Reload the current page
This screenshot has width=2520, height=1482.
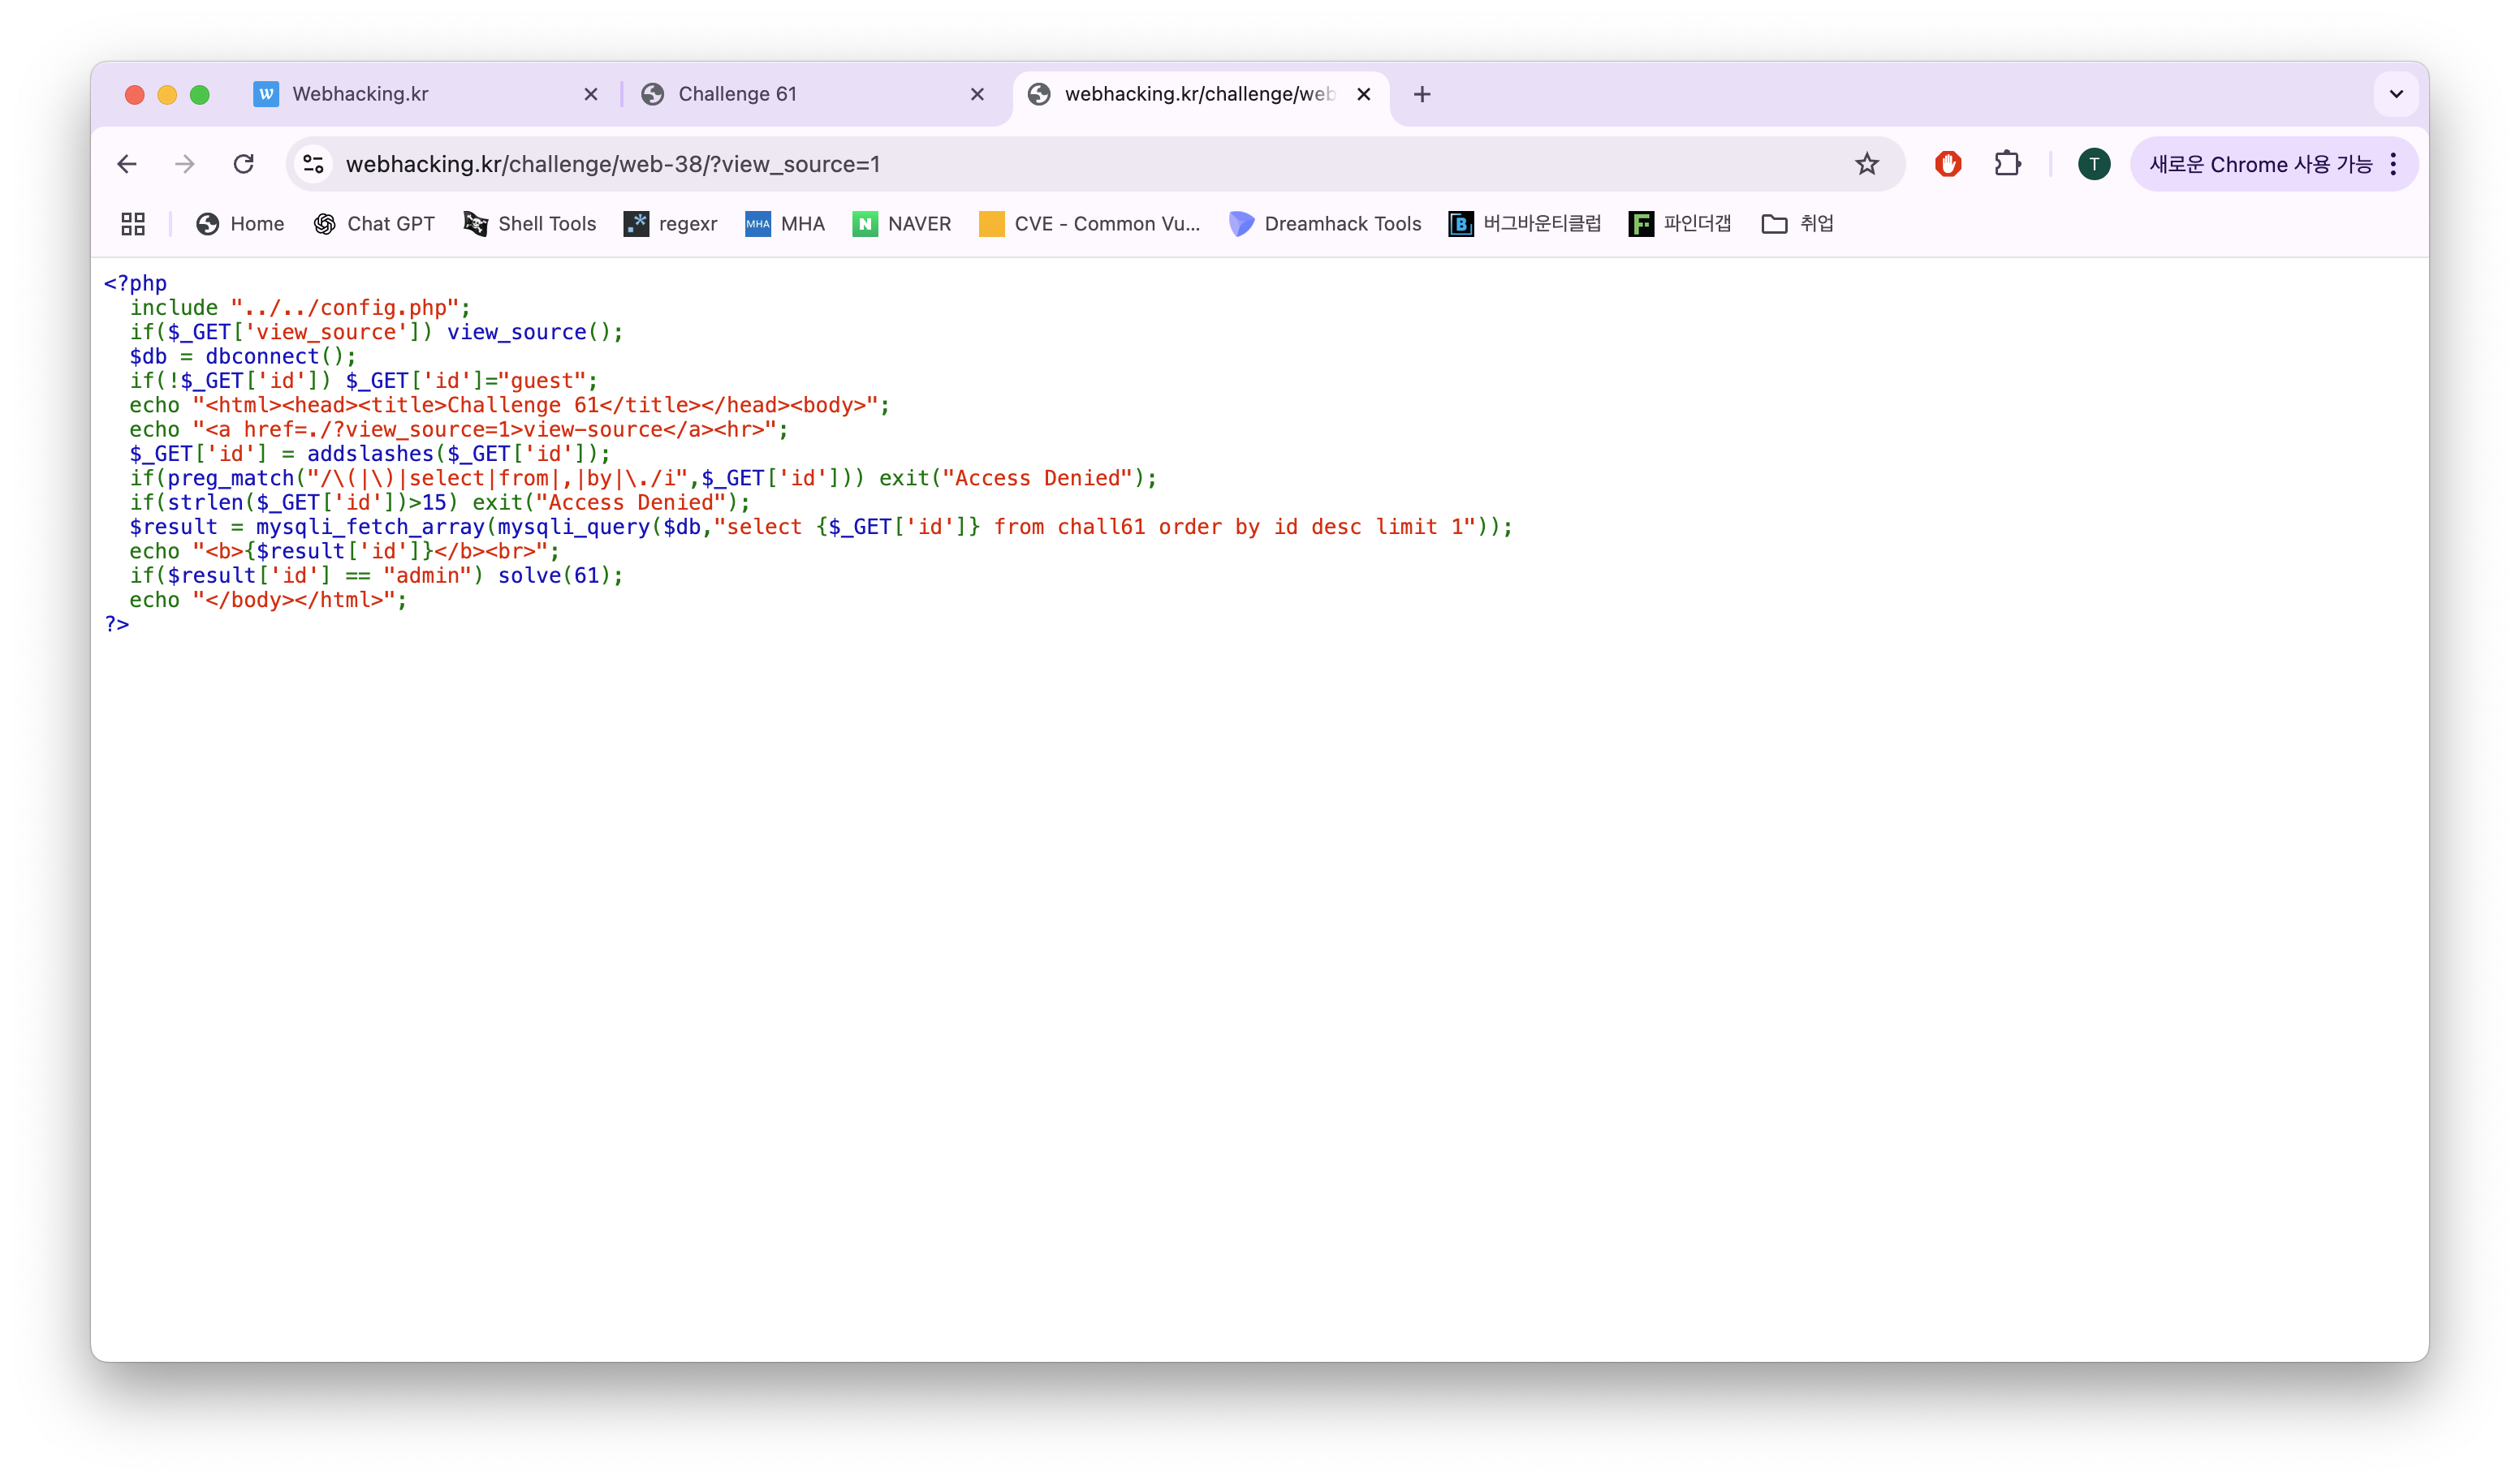[x=243, y=164]
